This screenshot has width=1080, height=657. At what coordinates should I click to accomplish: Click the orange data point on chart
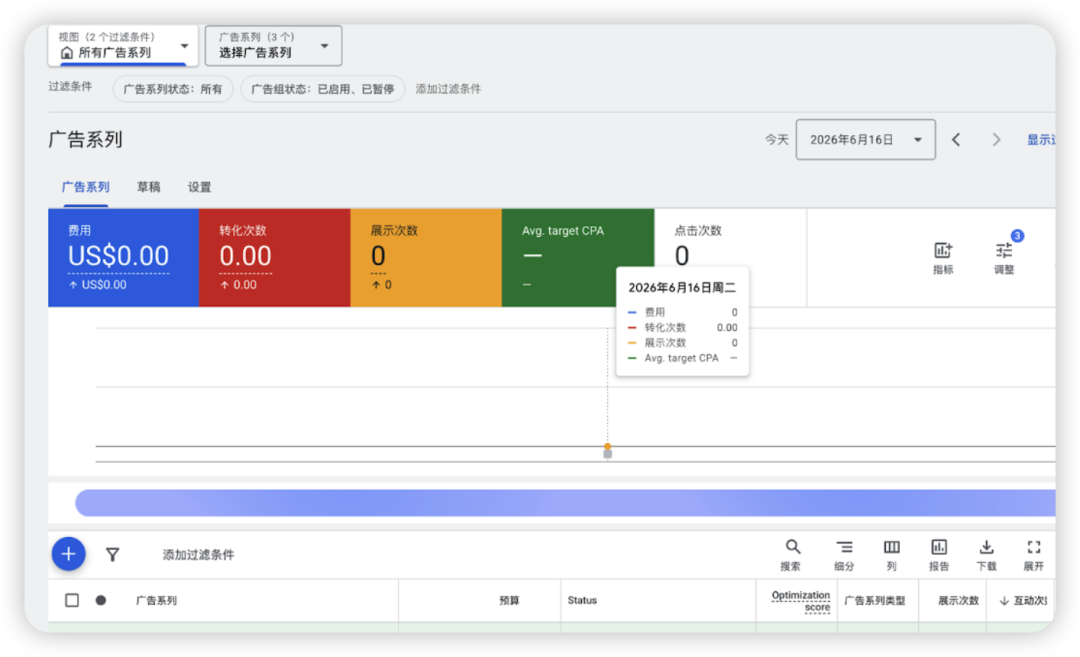click(608, 446)
